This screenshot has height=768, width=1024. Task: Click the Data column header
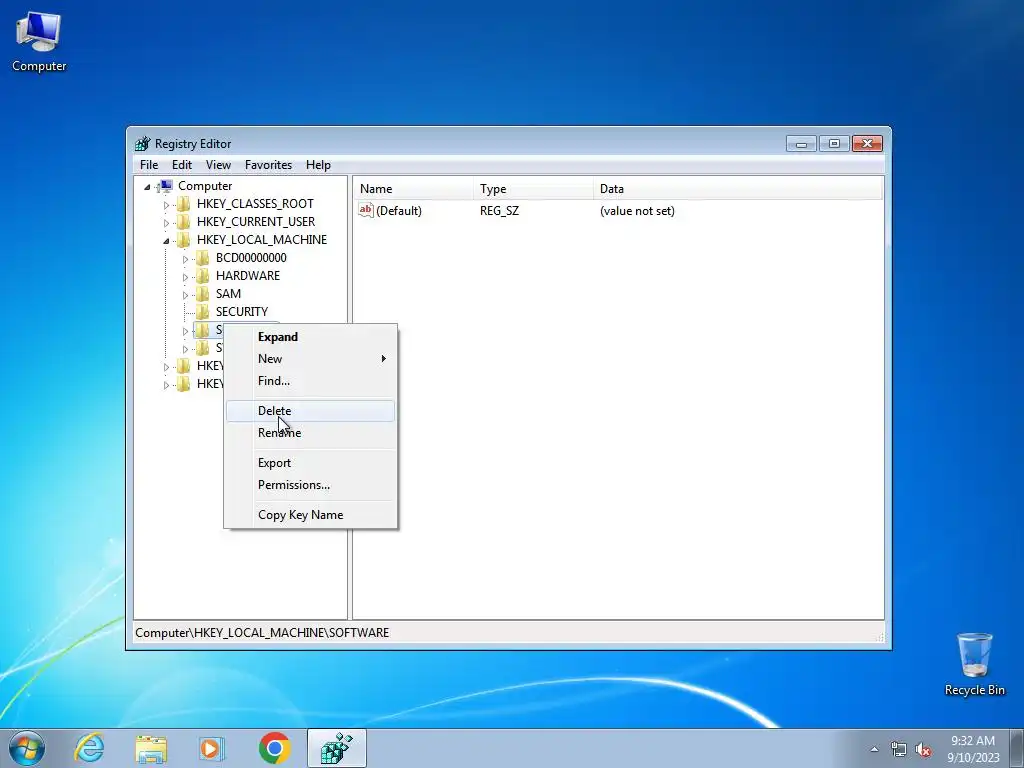[x=738, y=189]
